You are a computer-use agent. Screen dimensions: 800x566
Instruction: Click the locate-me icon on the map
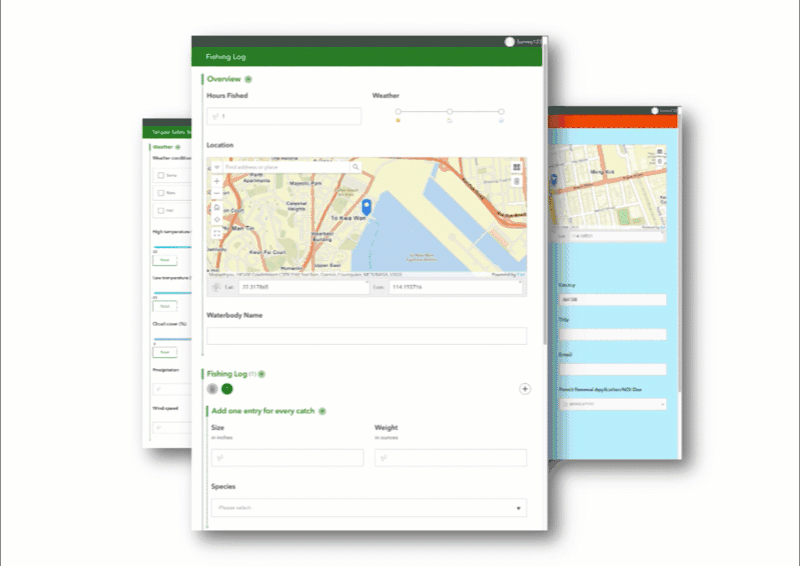(217, 220)
